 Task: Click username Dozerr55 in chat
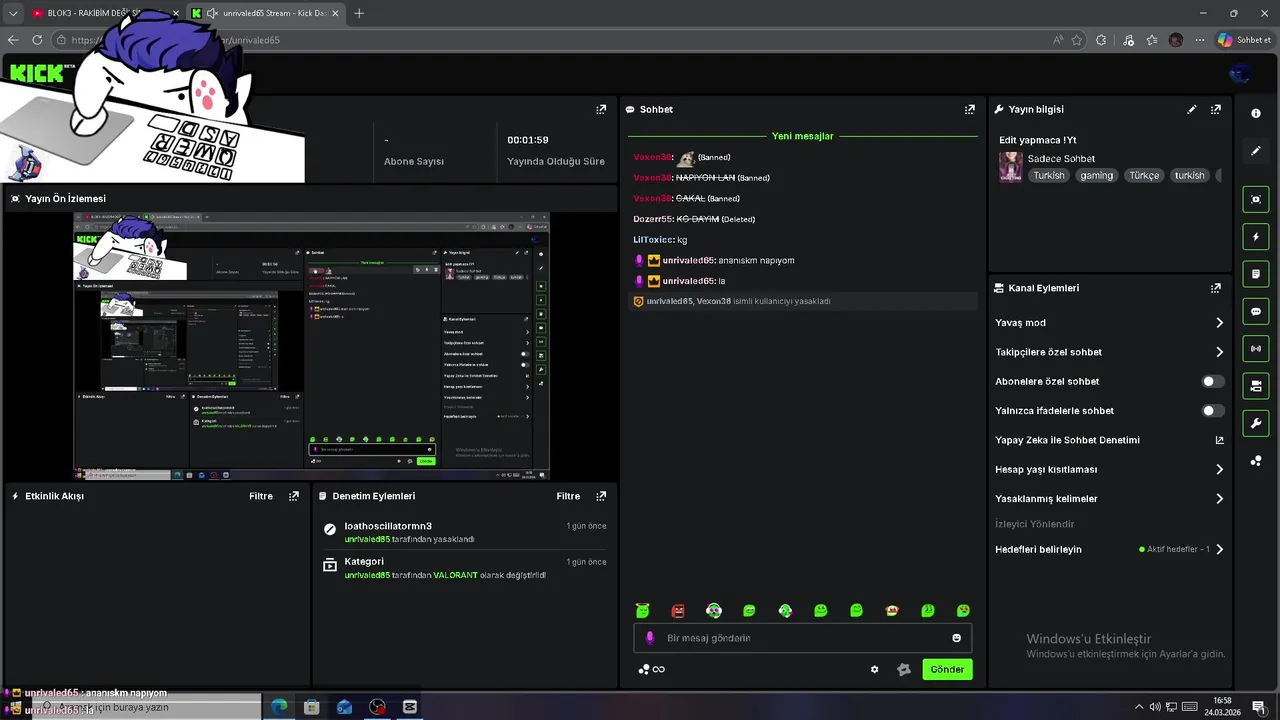pyautogui.click(x=653, y=219)
